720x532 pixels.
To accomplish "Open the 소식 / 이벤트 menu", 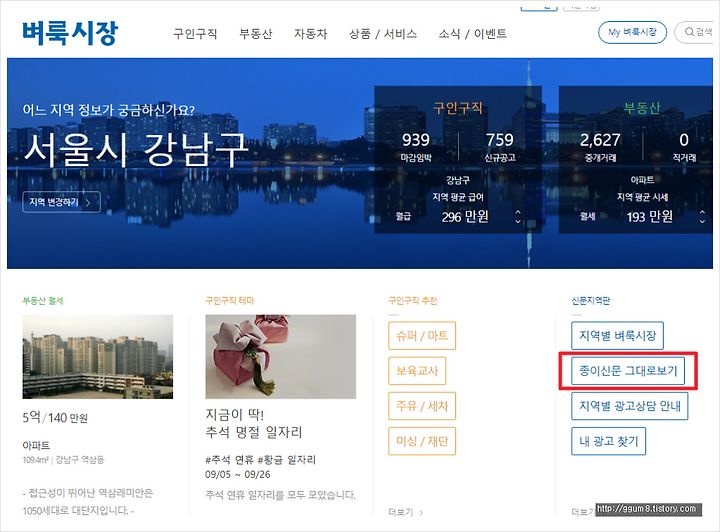I will [x=472, y=34].
